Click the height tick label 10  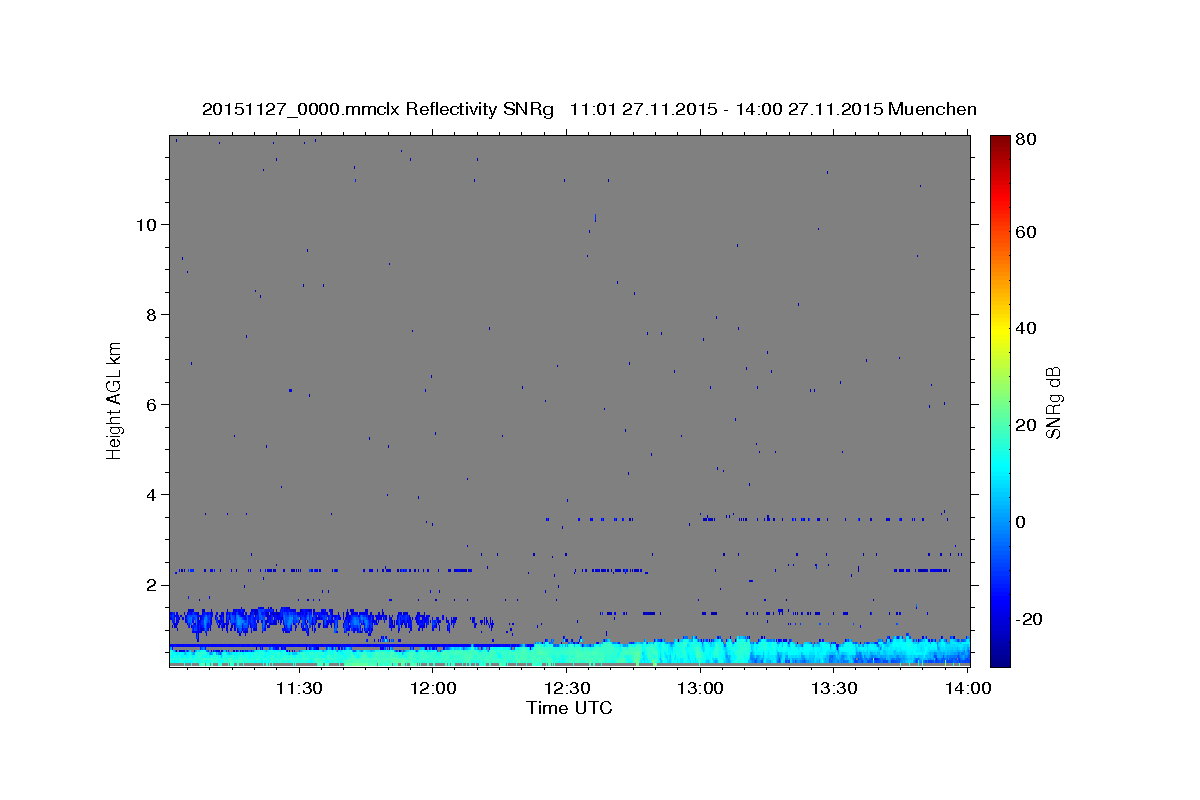[x=147, y=225]
